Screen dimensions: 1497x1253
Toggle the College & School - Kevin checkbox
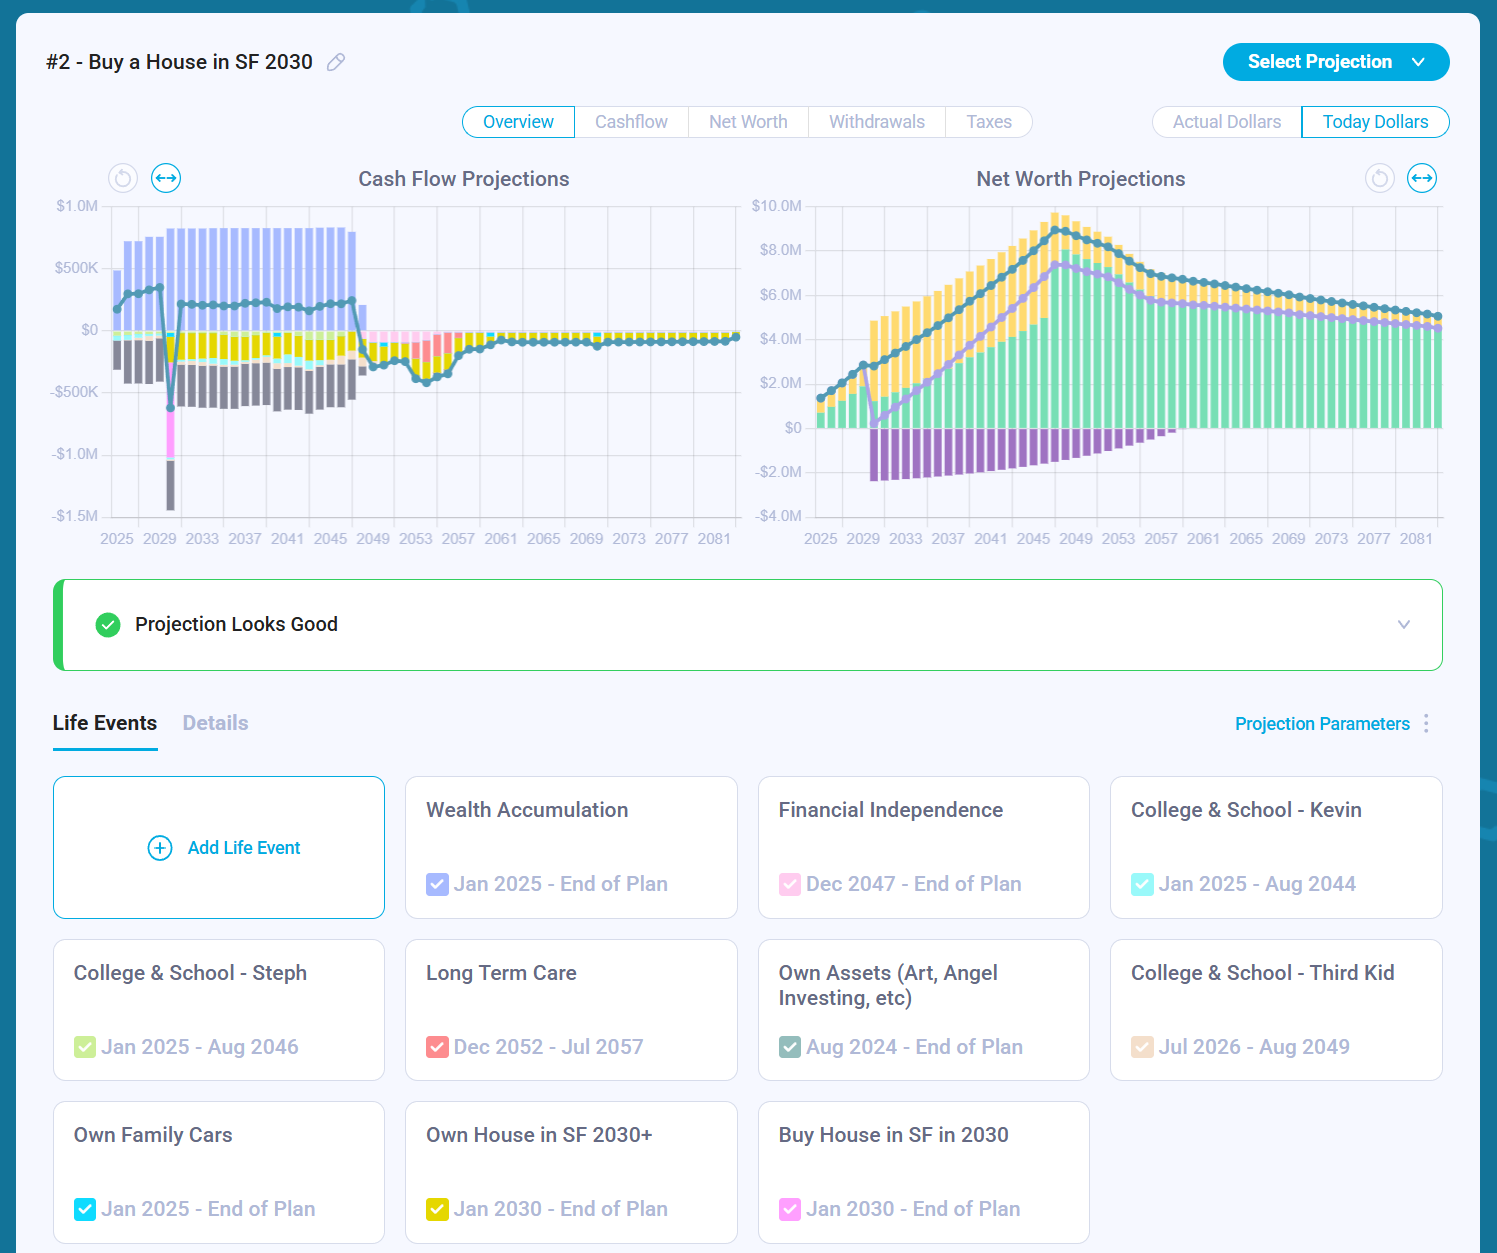(1142, 884)
